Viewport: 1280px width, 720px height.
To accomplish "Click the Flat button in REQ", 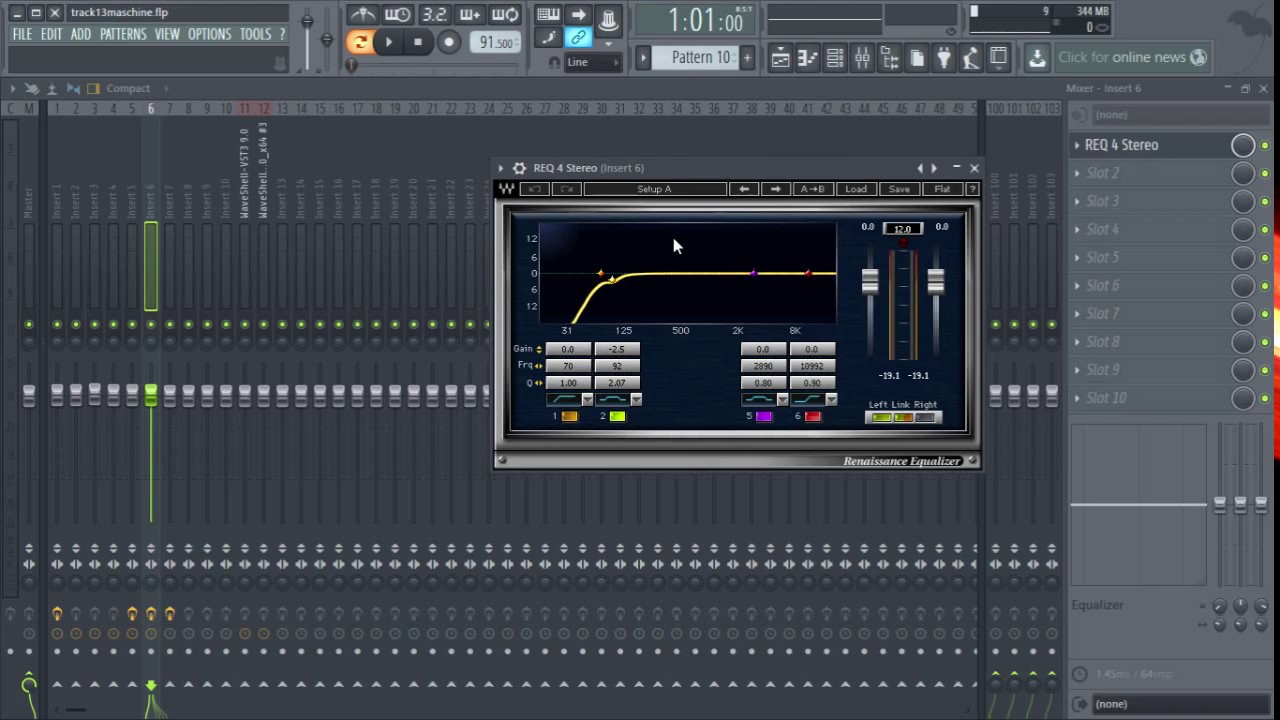I will pyautogui.click(x=942, y=189).
